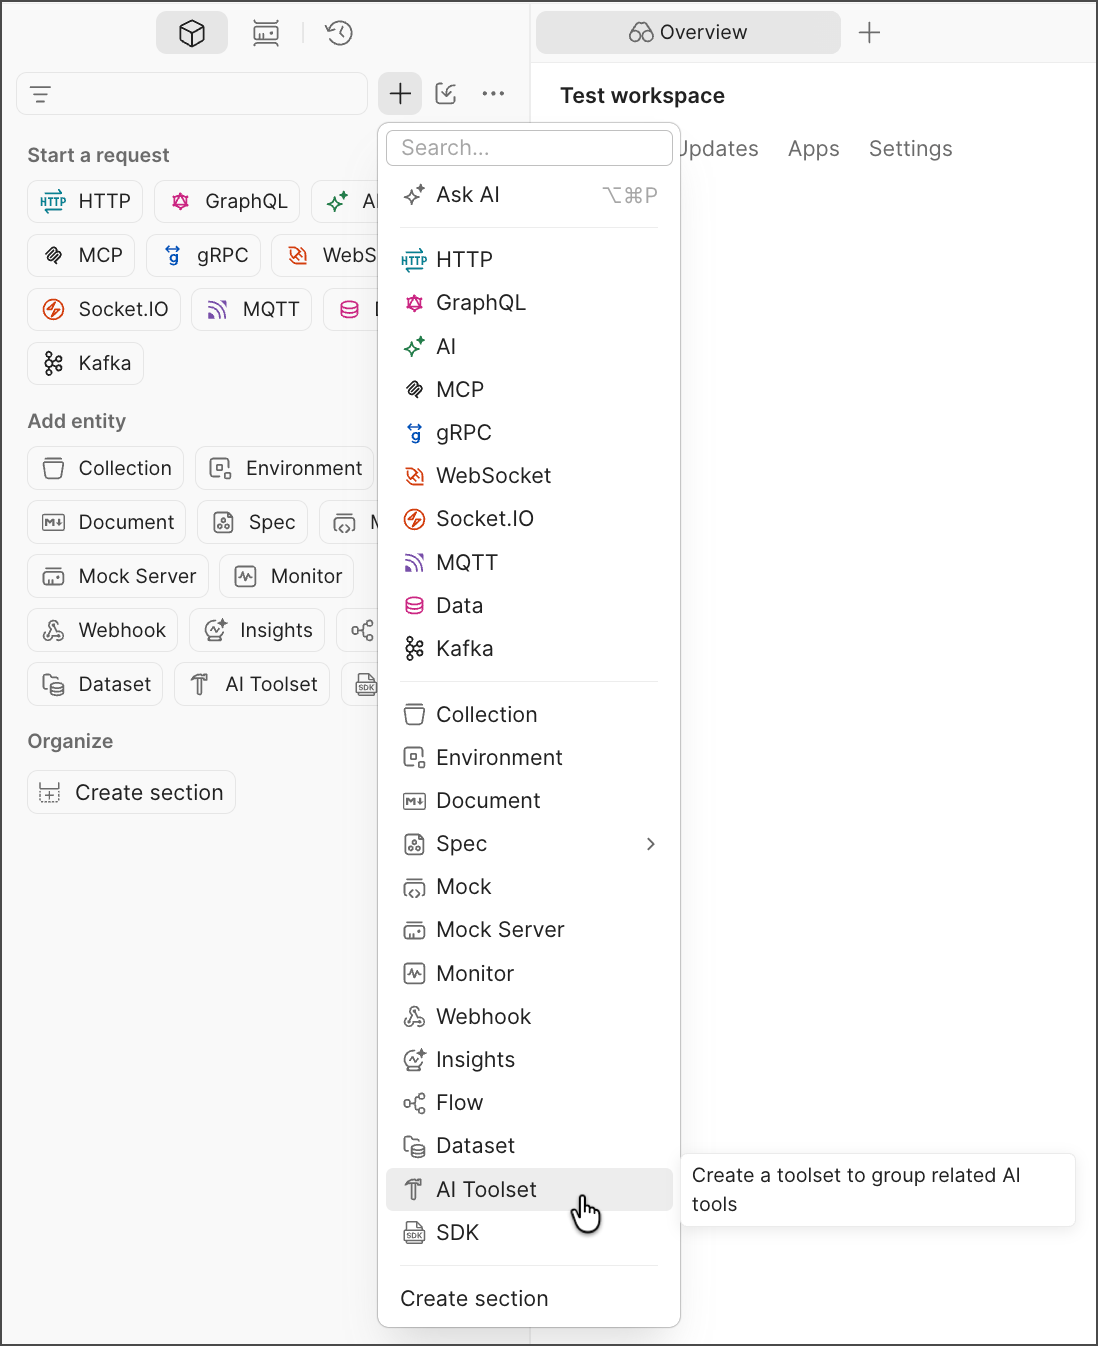
Task: Open the Apps workspace tab
Action: [813, 149]
